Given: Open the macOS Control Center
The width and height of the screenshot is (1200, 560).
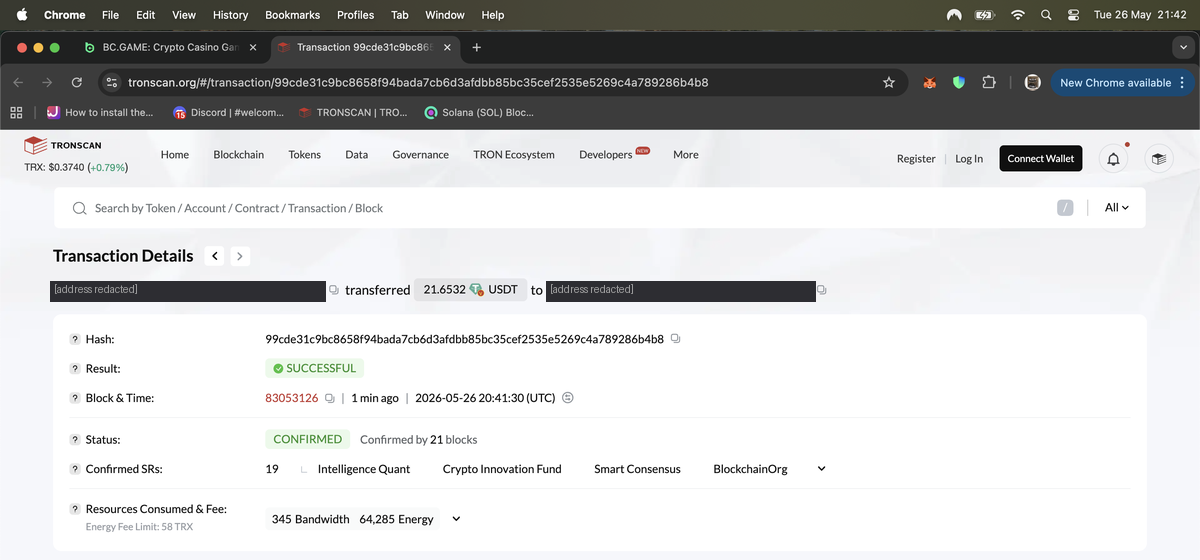Looking at the screenshot, I should click(x=1074, y=15).
